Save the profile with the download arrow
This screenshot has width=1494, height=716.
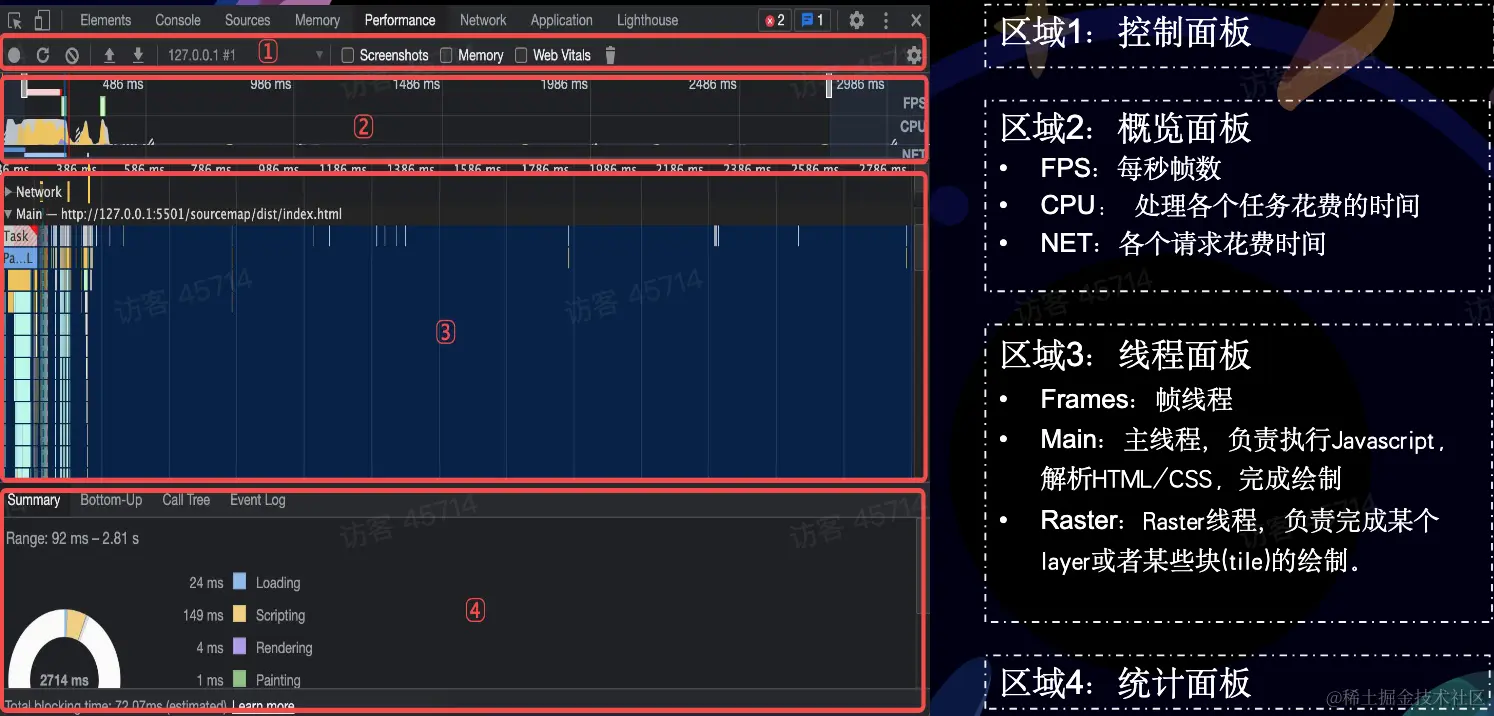pyautogui.click(x=138, y=55)
